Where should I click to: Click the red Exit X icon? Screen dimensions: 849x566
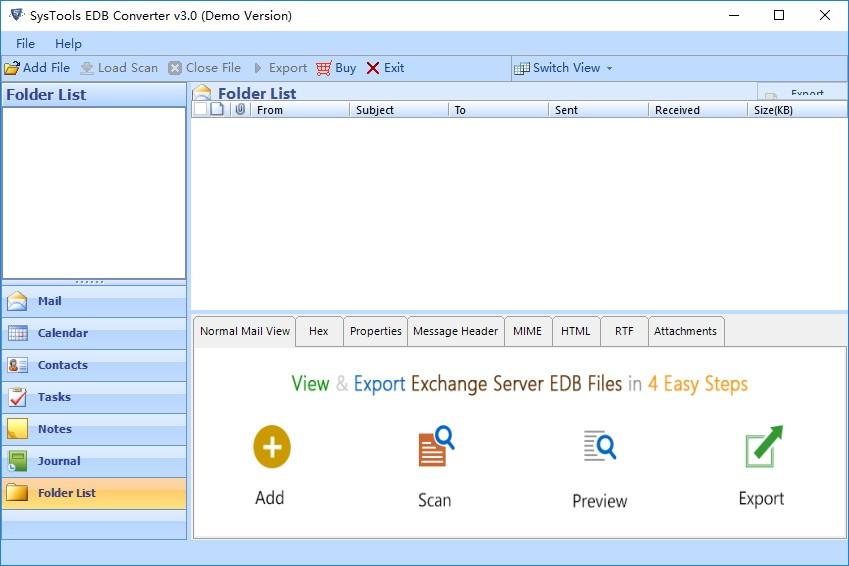(373, 68)
